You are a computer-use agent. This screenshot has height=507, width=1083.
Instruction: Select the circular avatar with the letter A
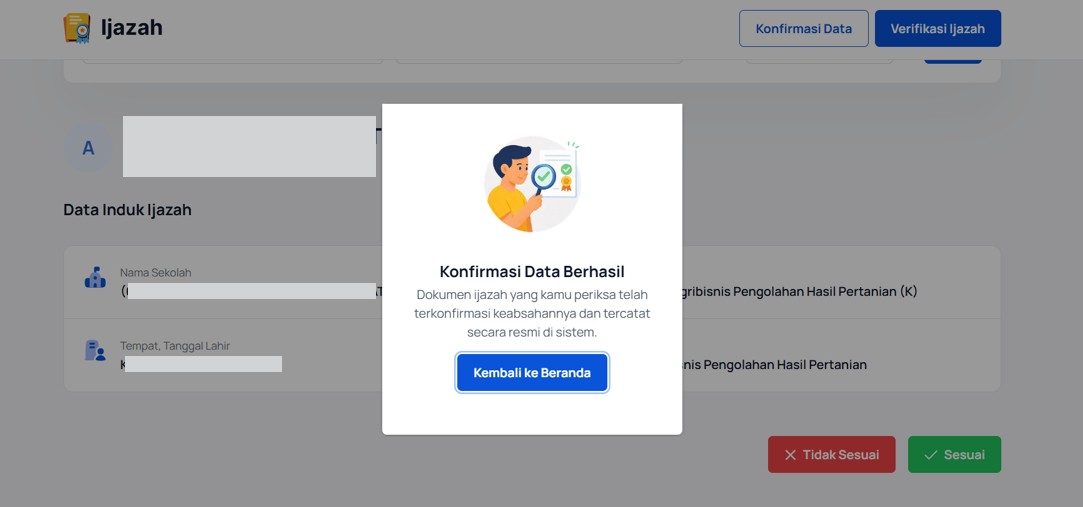click(x=88, y=148)
